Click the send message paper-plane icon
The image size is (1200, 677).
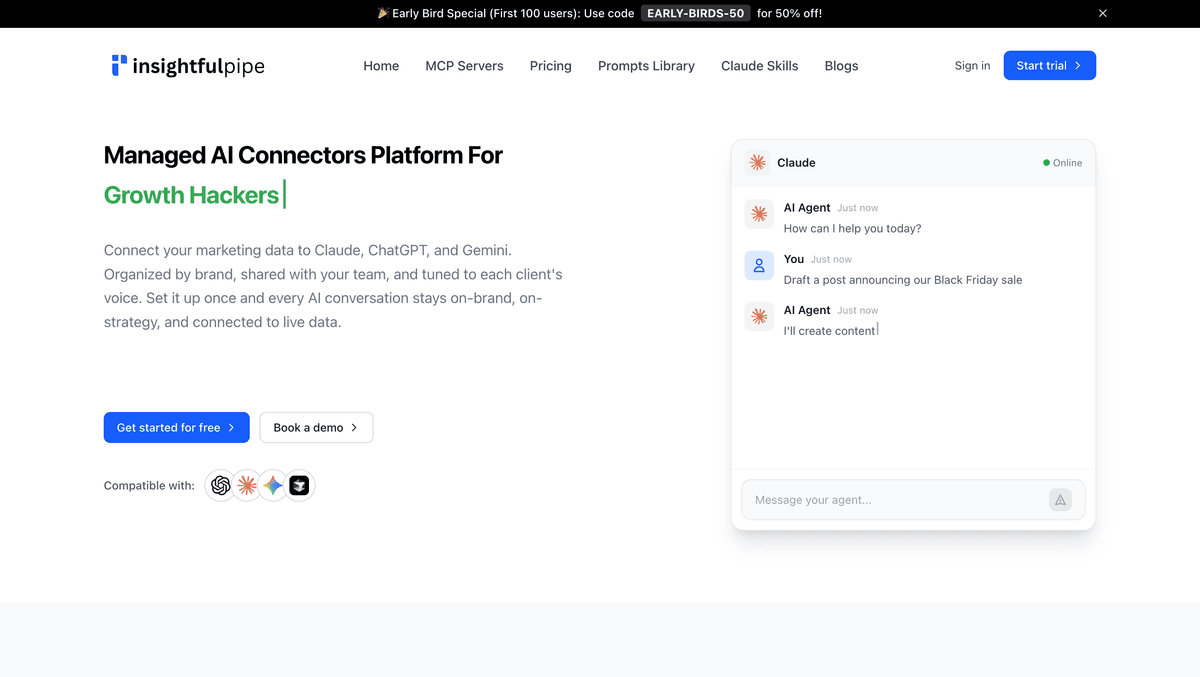1060,499
